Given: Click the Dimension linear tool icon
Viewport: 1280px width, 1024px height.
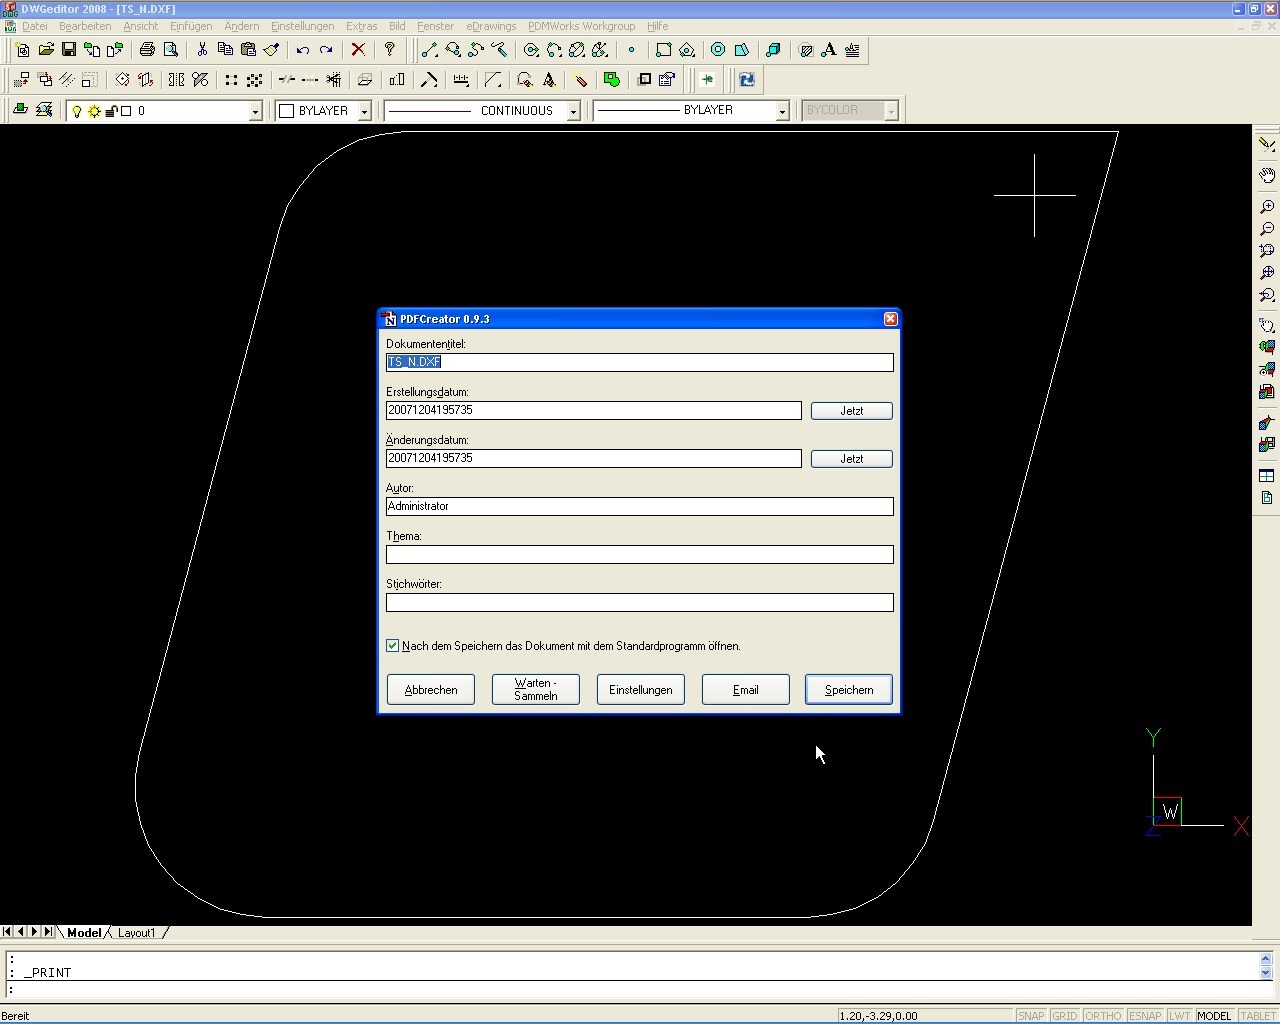Looking at the screenshot, I should click(461, 80).
